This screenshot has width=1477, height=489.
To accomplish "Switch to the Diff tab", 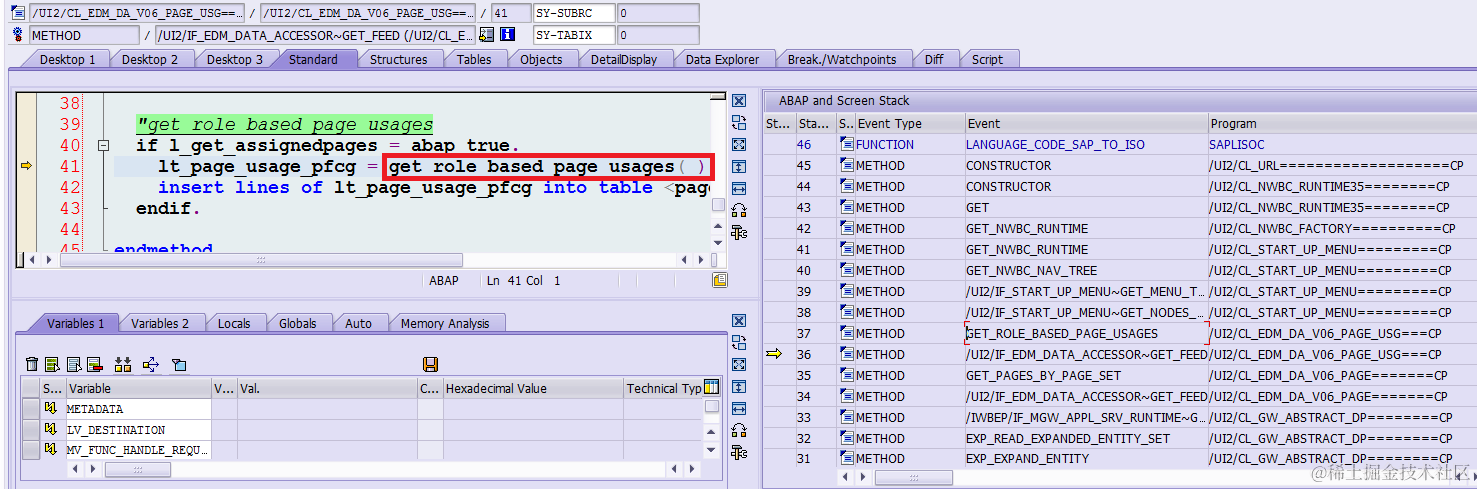I will point(934,60).
